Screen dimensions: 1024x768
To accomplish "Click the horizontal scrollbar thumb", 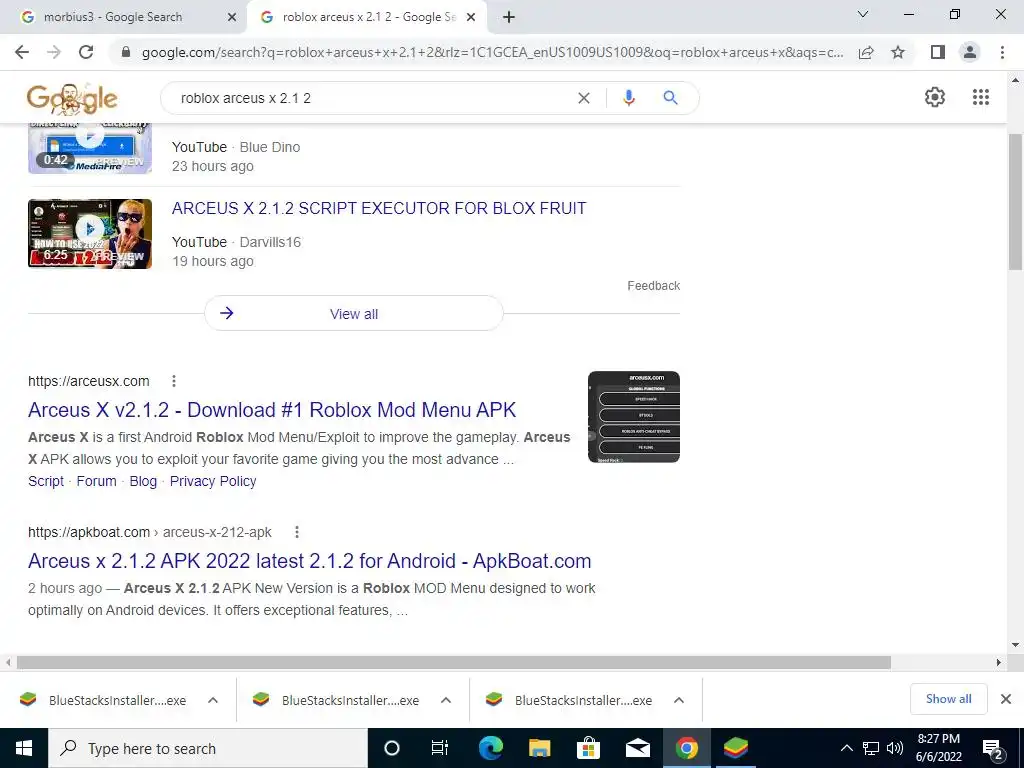I will pos(454,662).
